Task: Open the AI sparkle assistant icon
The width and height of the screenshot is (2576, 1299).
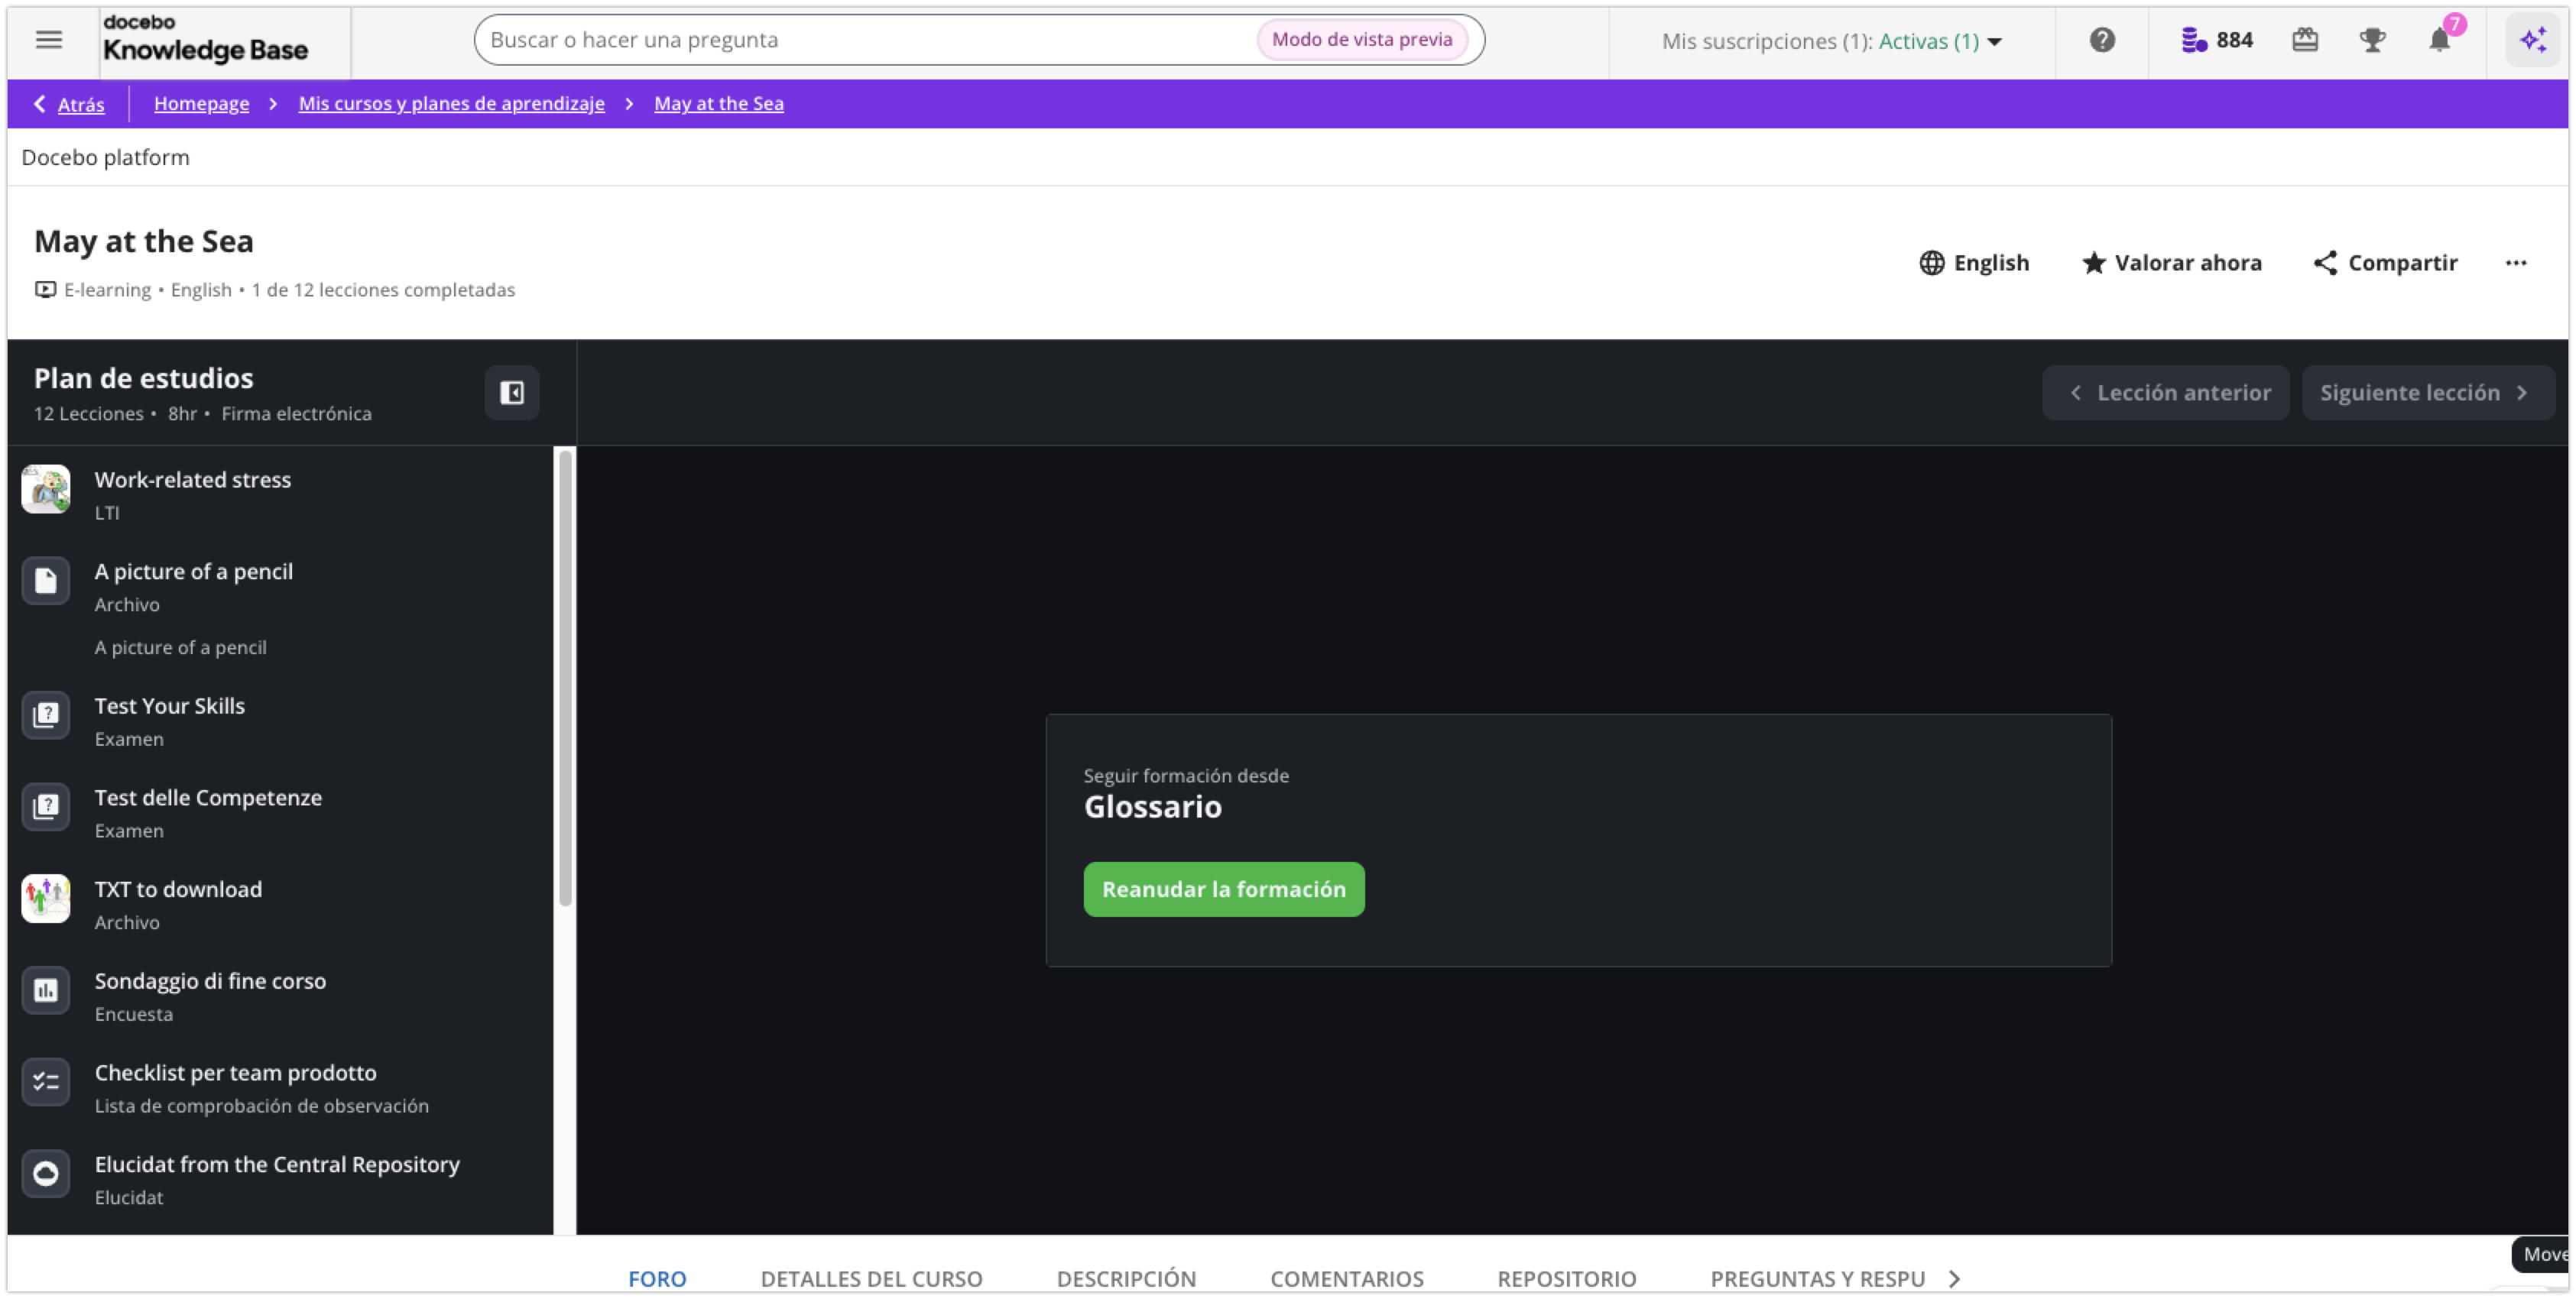Action: pos(2532,40)
